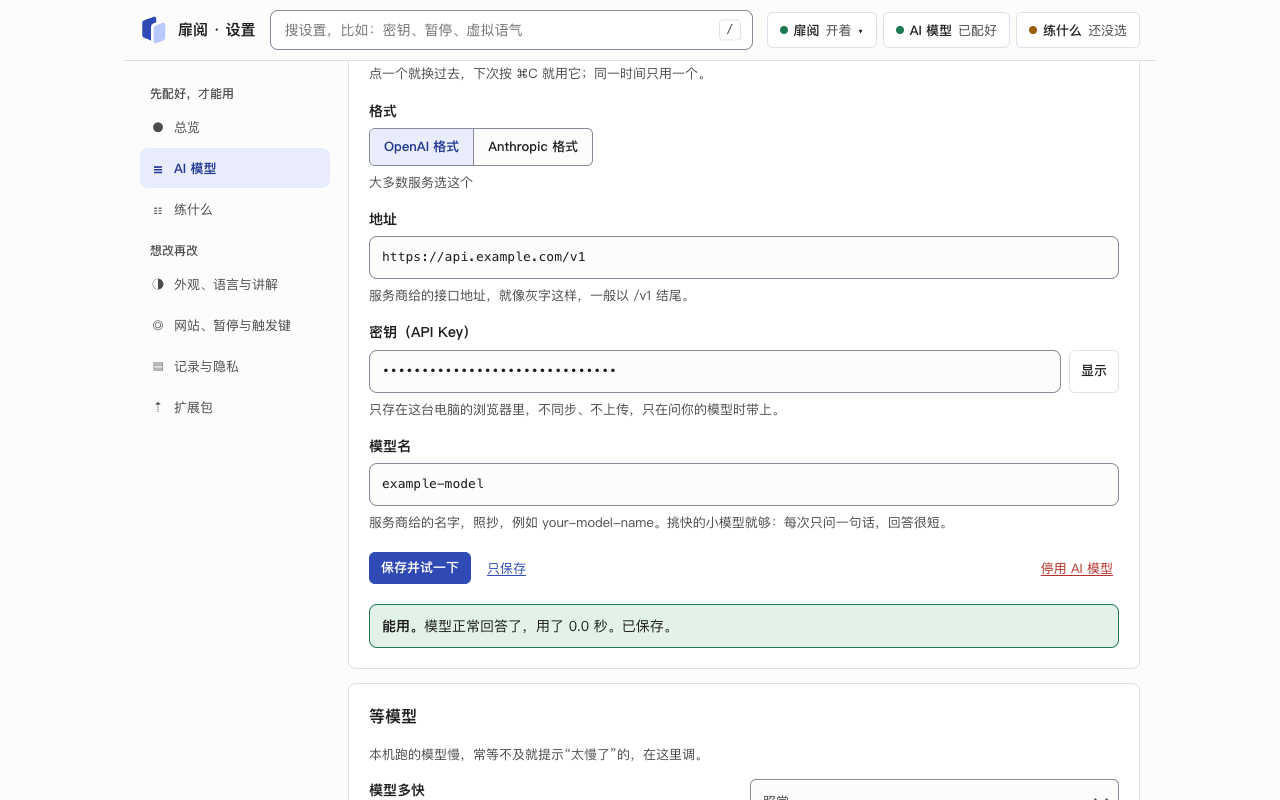Click the 模型名 input field
Image resolution: width=1280 pixels, height=800 pixels.
coord(744,484)
